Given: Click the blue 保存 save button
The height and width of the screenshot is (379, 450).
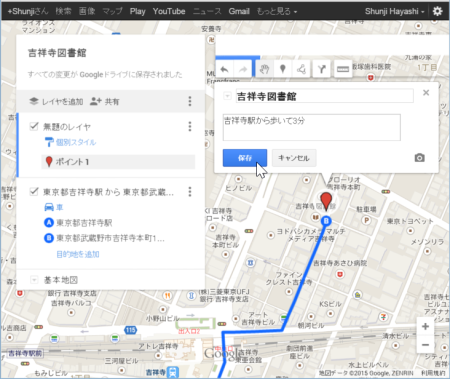Looking at the screenshot, I should [245, 158].
